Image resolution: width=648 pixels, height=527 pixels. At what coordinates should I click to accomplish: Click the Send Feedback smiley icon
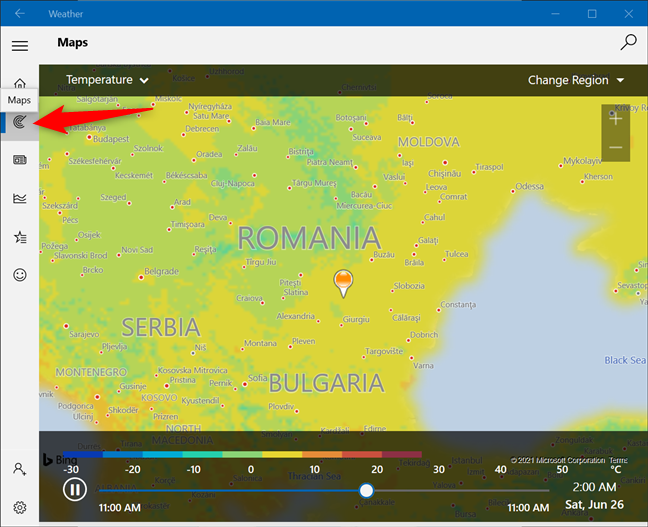(20, 275)
